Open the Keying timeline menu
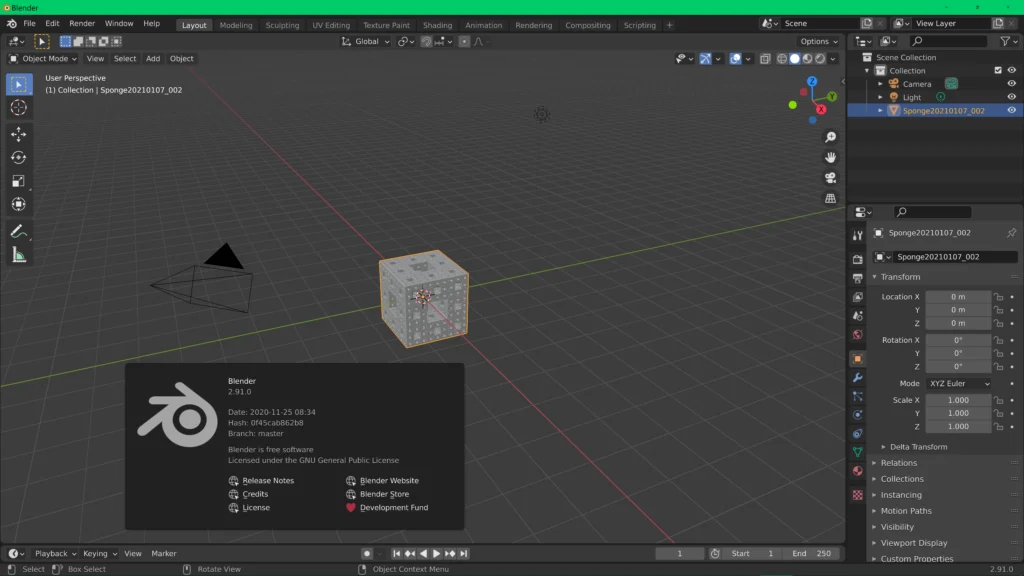Image resolution: width=1024 pixels, height=576 pixels. click(99, 553)
